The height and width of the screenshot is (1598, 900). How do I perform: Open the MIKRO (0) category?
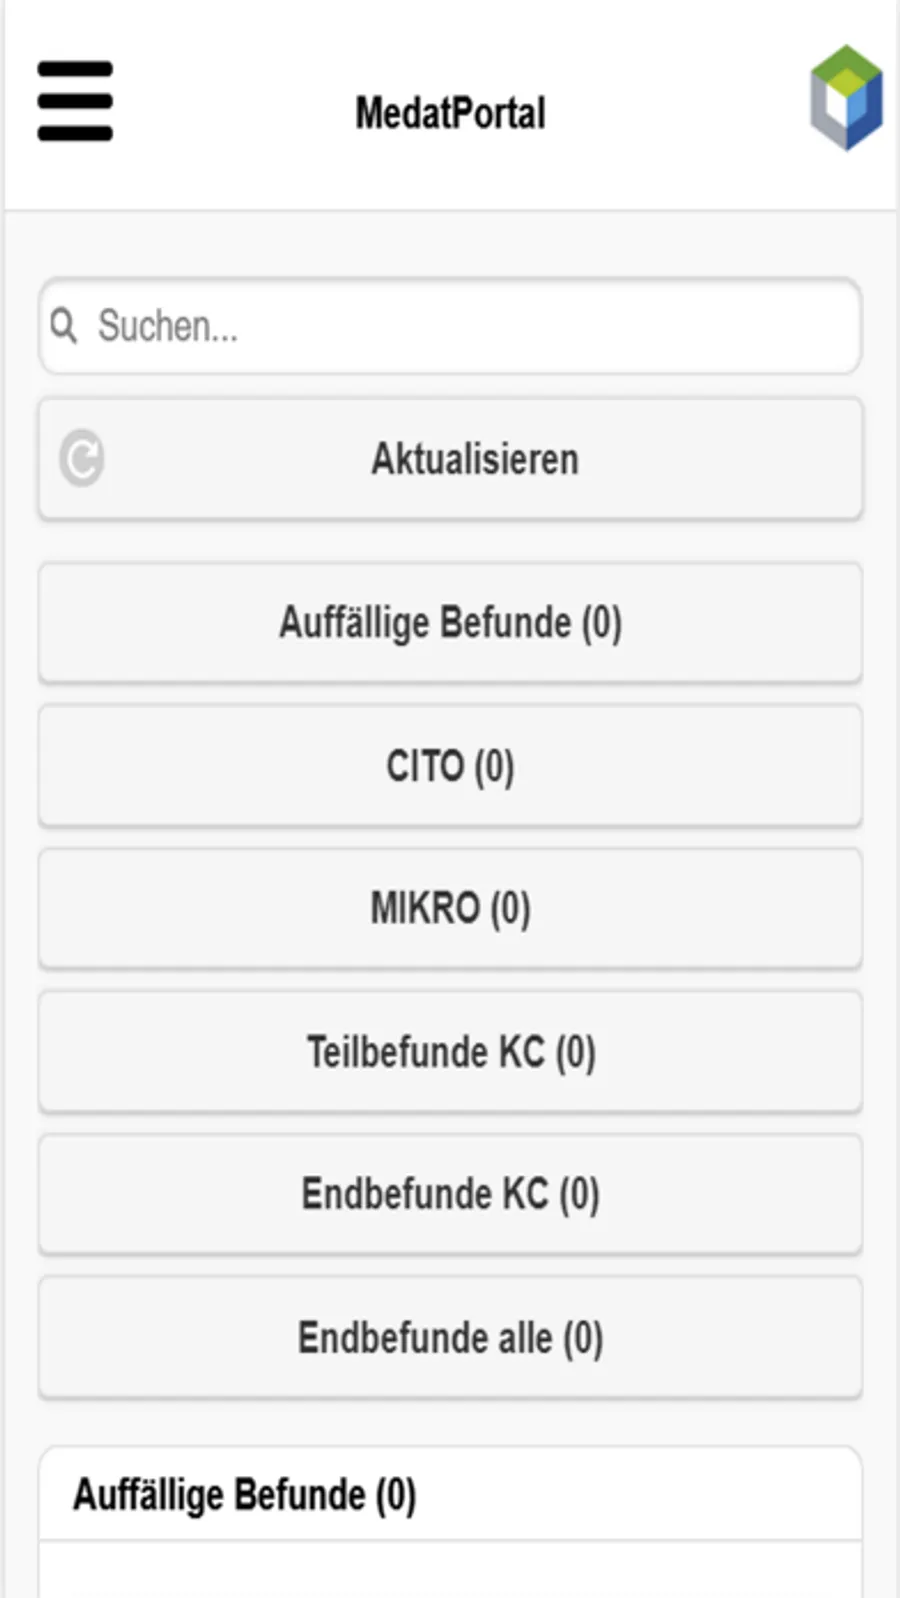[x=450, y=909]
